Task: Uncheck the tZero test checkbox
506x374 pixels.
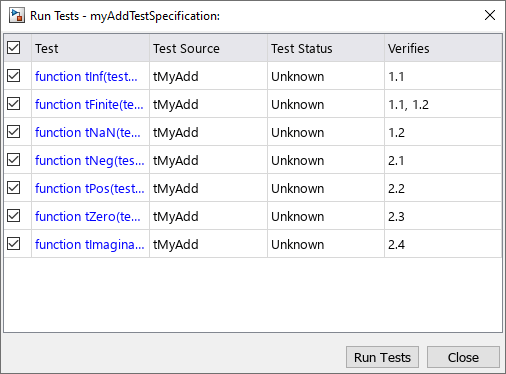Action: click(14, 216)
